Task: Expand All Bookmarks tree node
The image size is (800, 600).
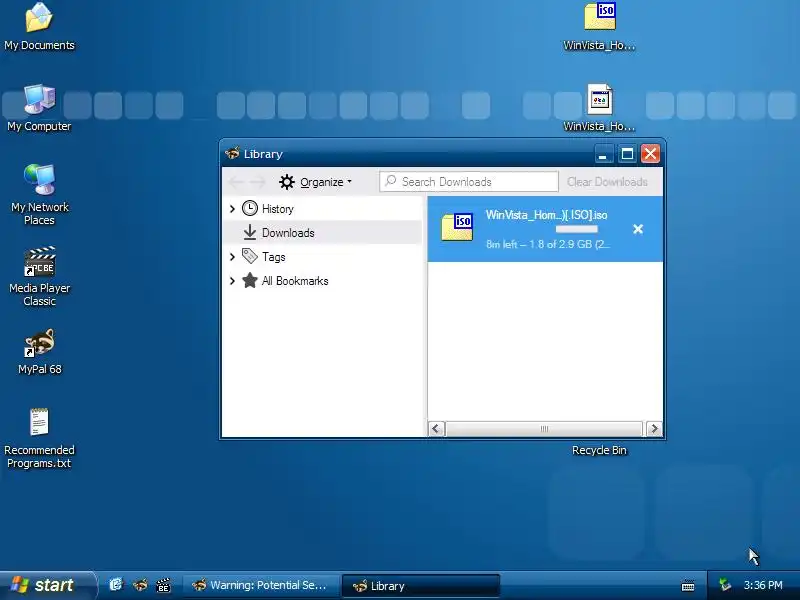Action: click(x=232, y=281)
